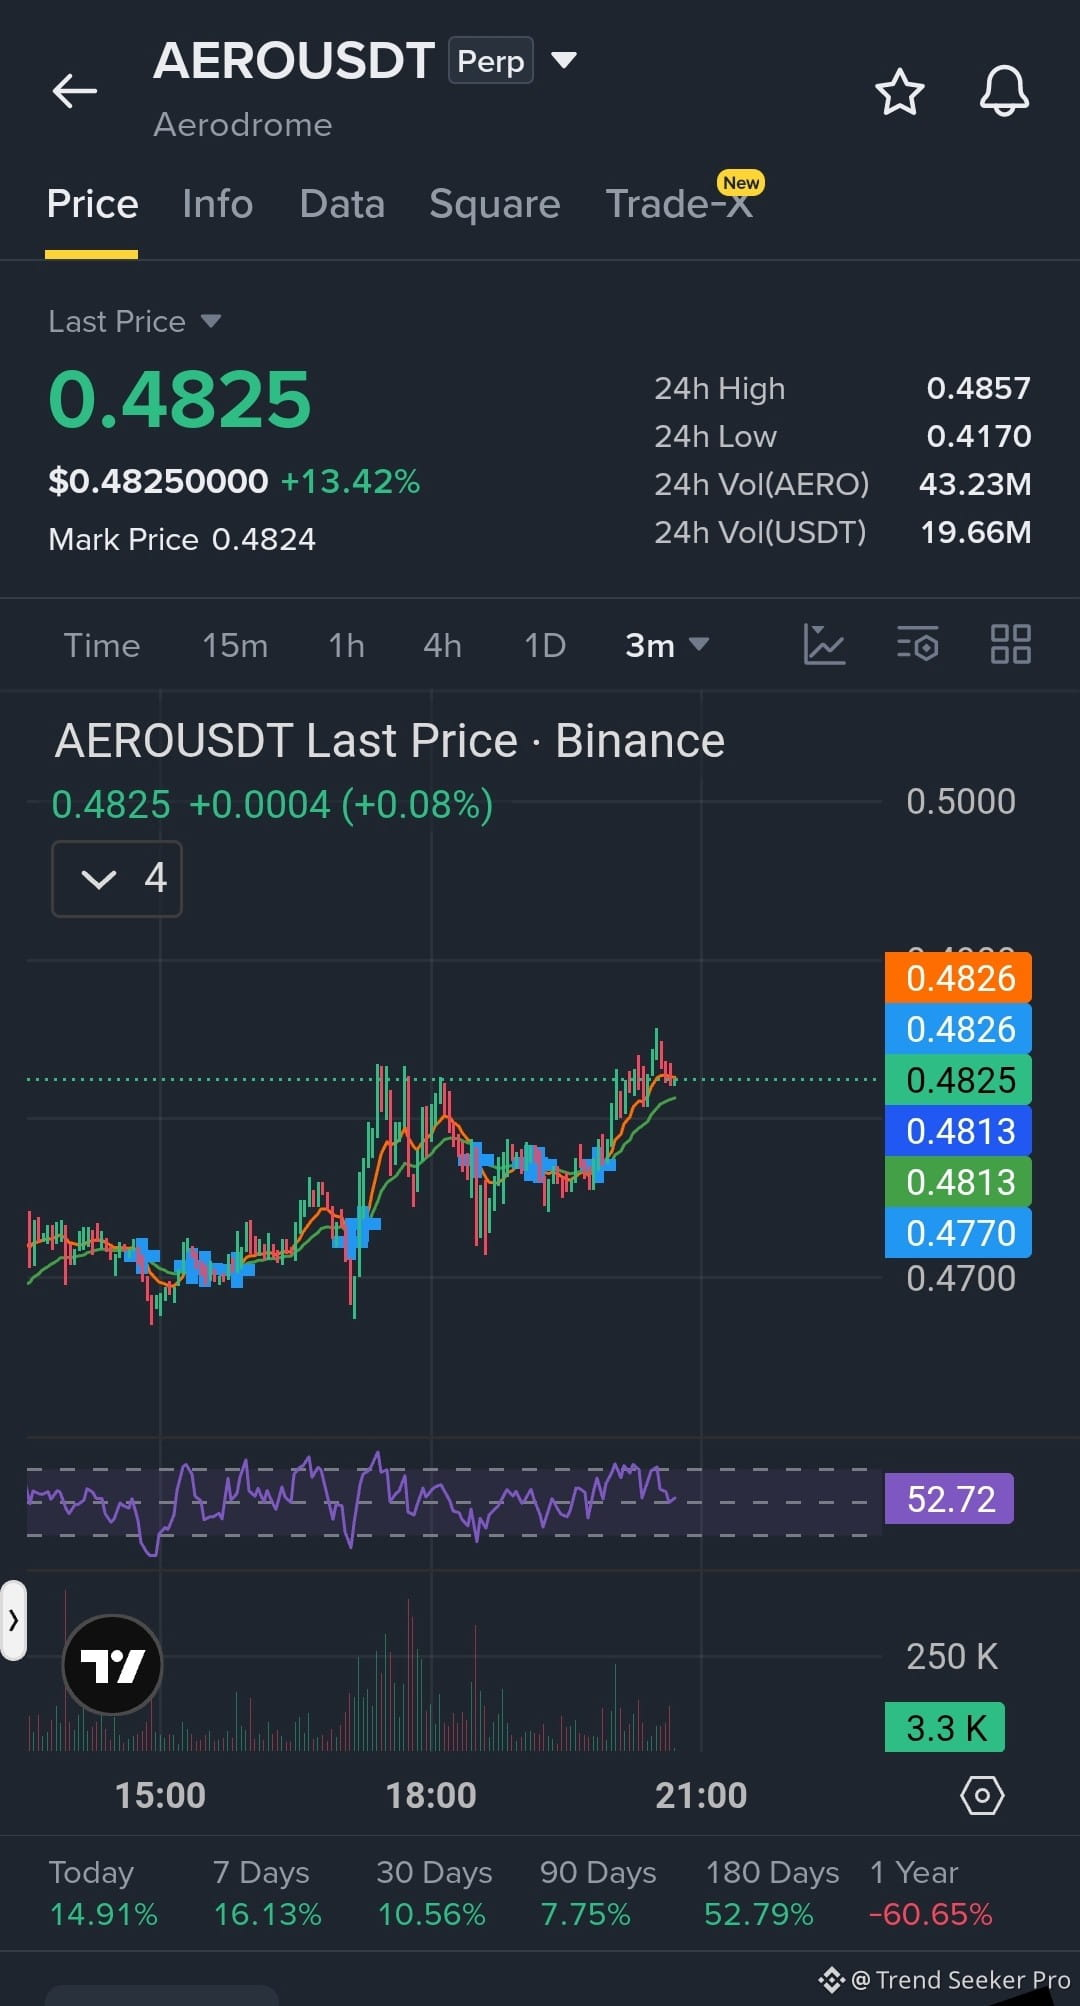1080x2006 pixels.
Task: Tap the 18:00 time axis label
Action: point(431,1796)
